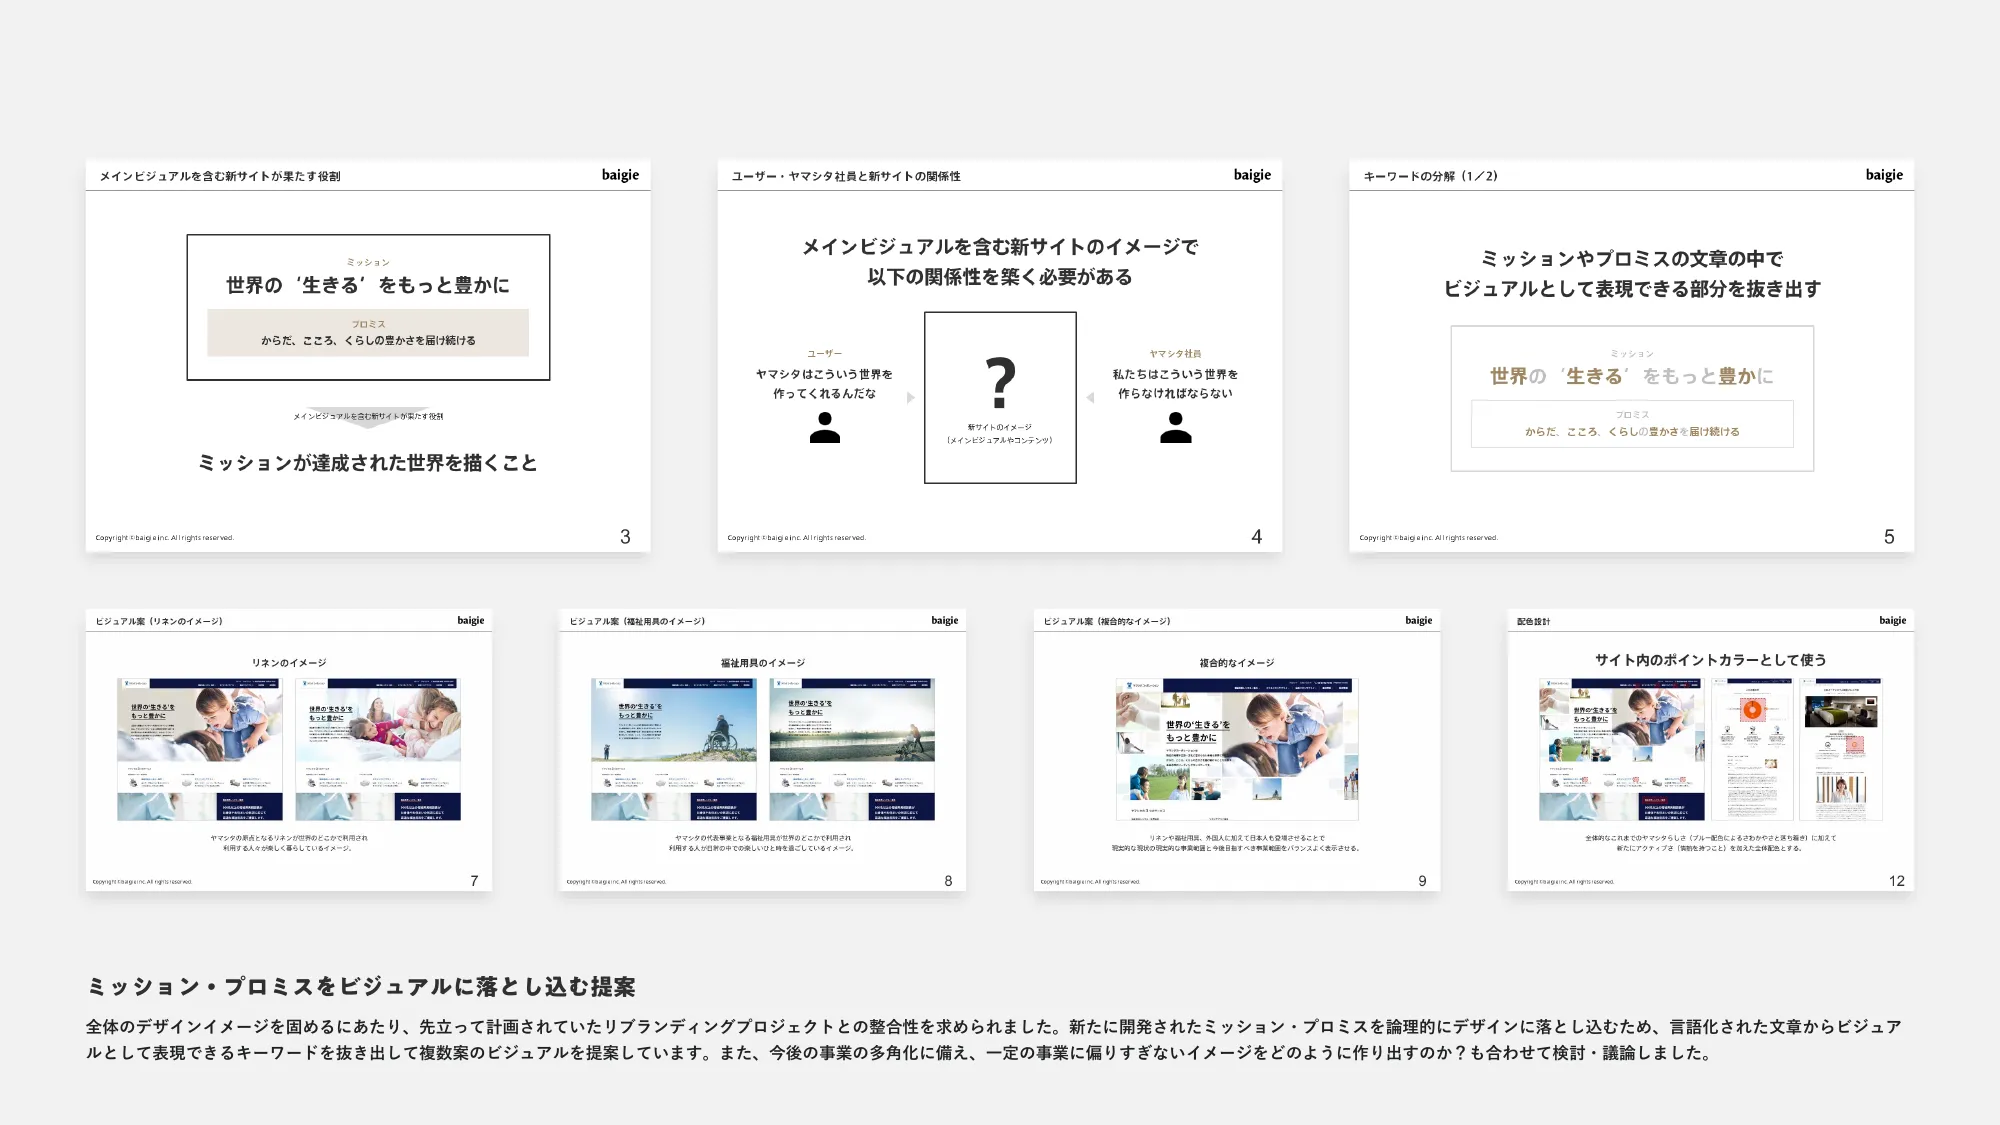Click the copyright notice on slide 3
The image size is (2000, 1125).
tap(164, 538)
